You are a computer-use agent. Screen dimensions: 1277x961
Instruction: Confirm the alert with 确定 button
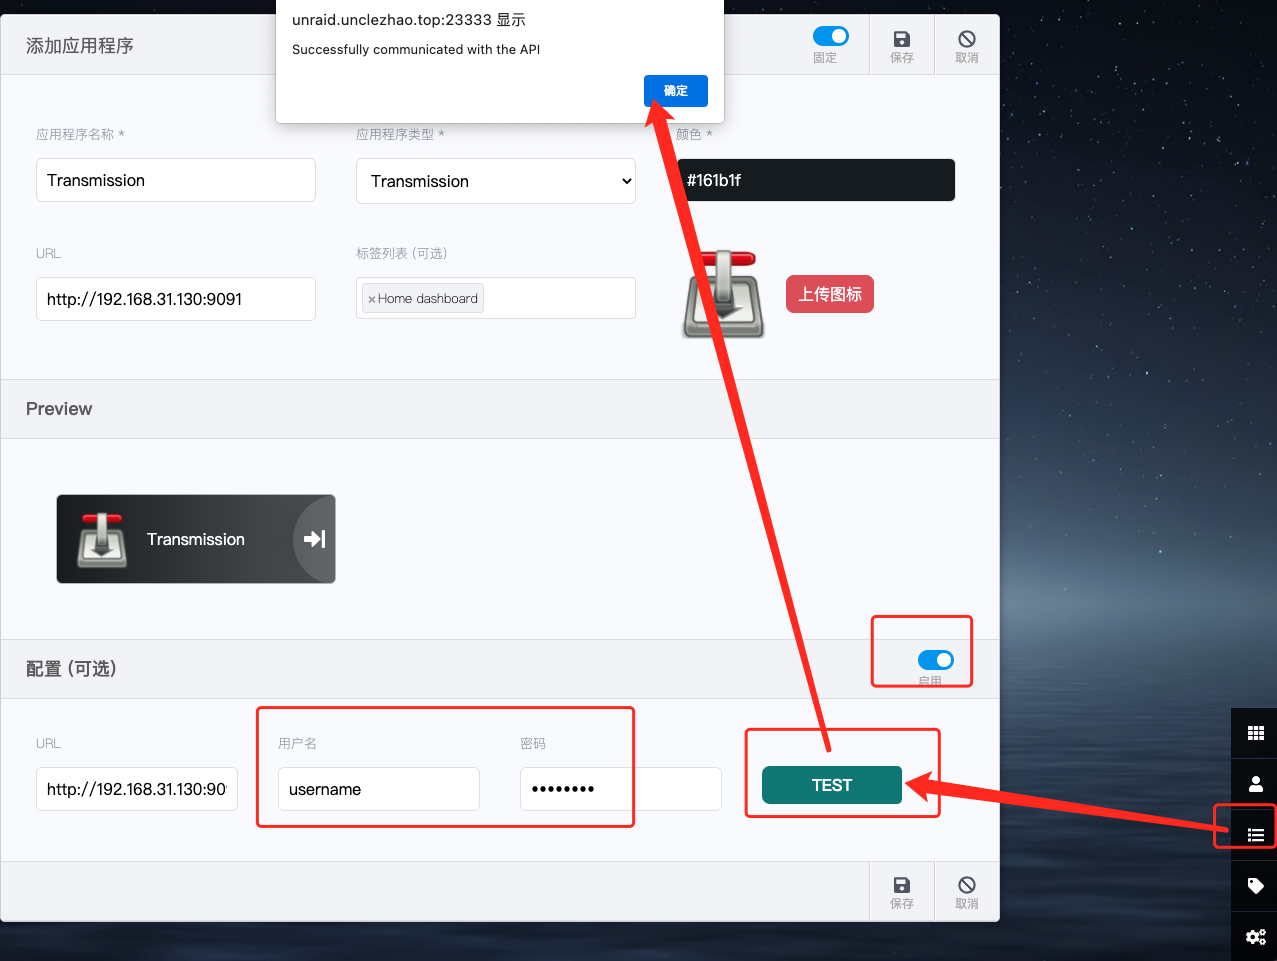click(x=676, y=91)
